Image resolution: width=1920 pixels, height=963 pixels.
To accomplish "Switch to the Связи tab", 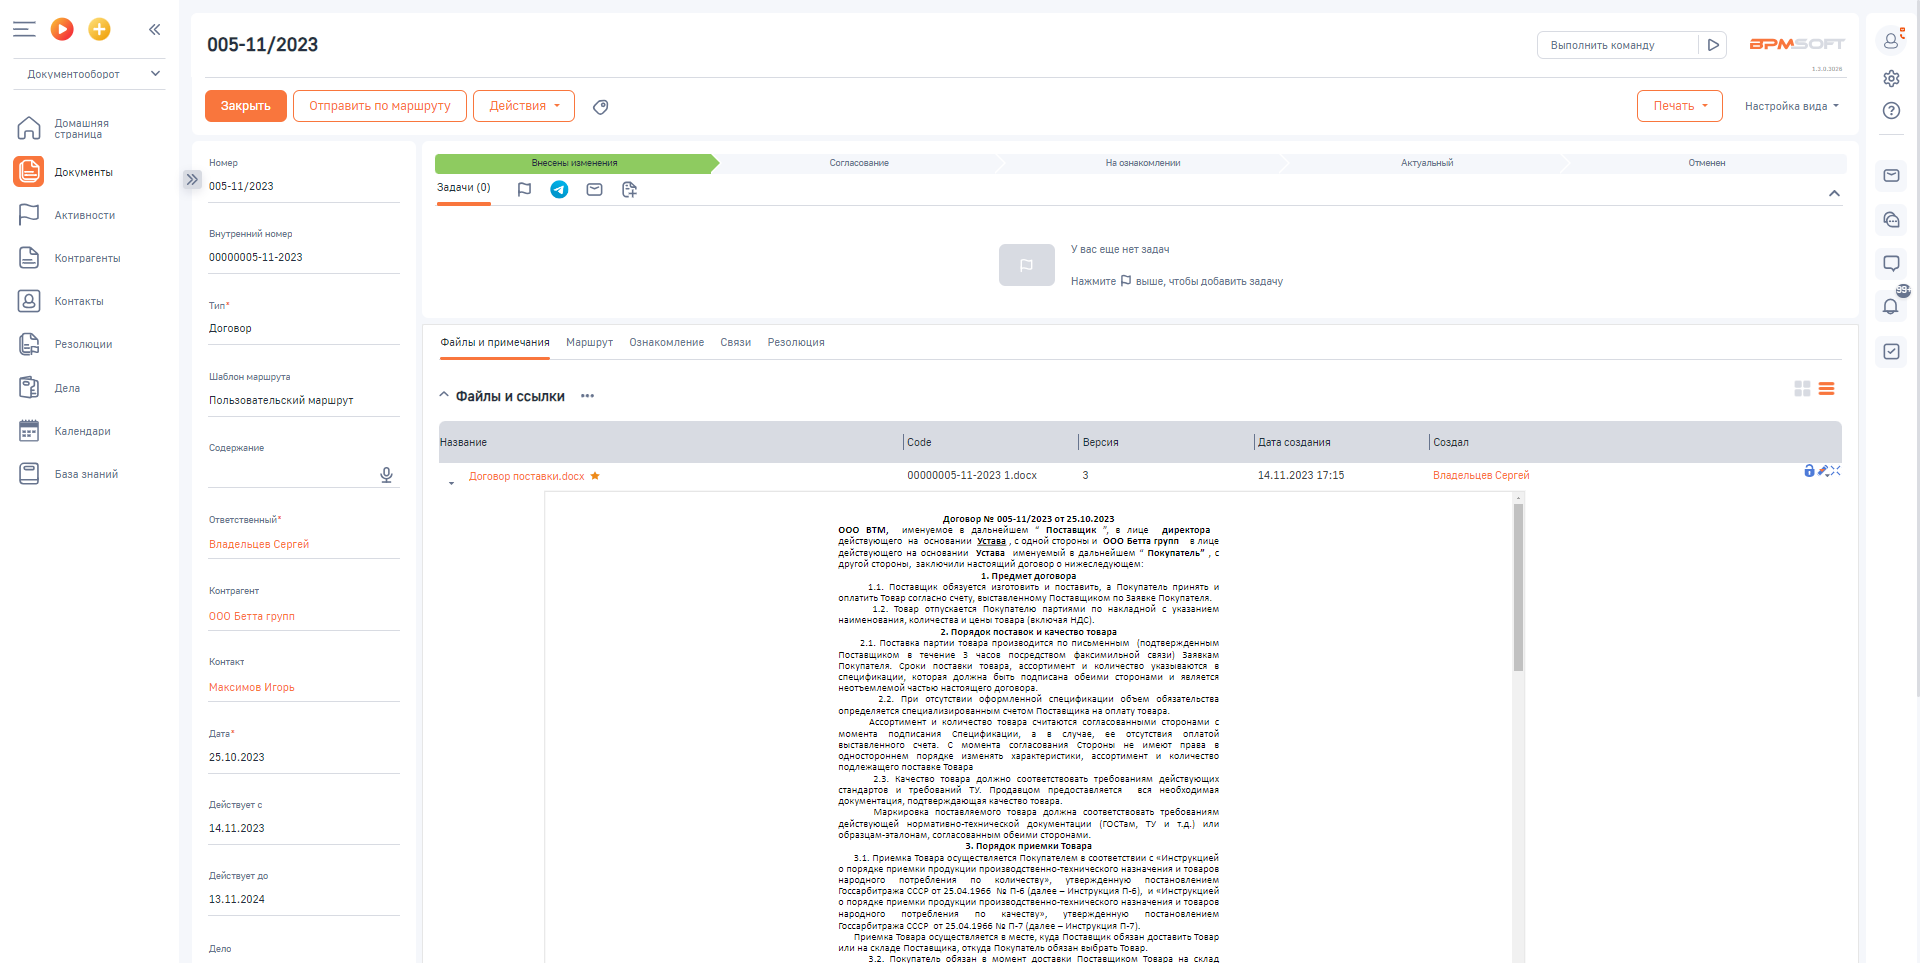I will tap(735, 342).
